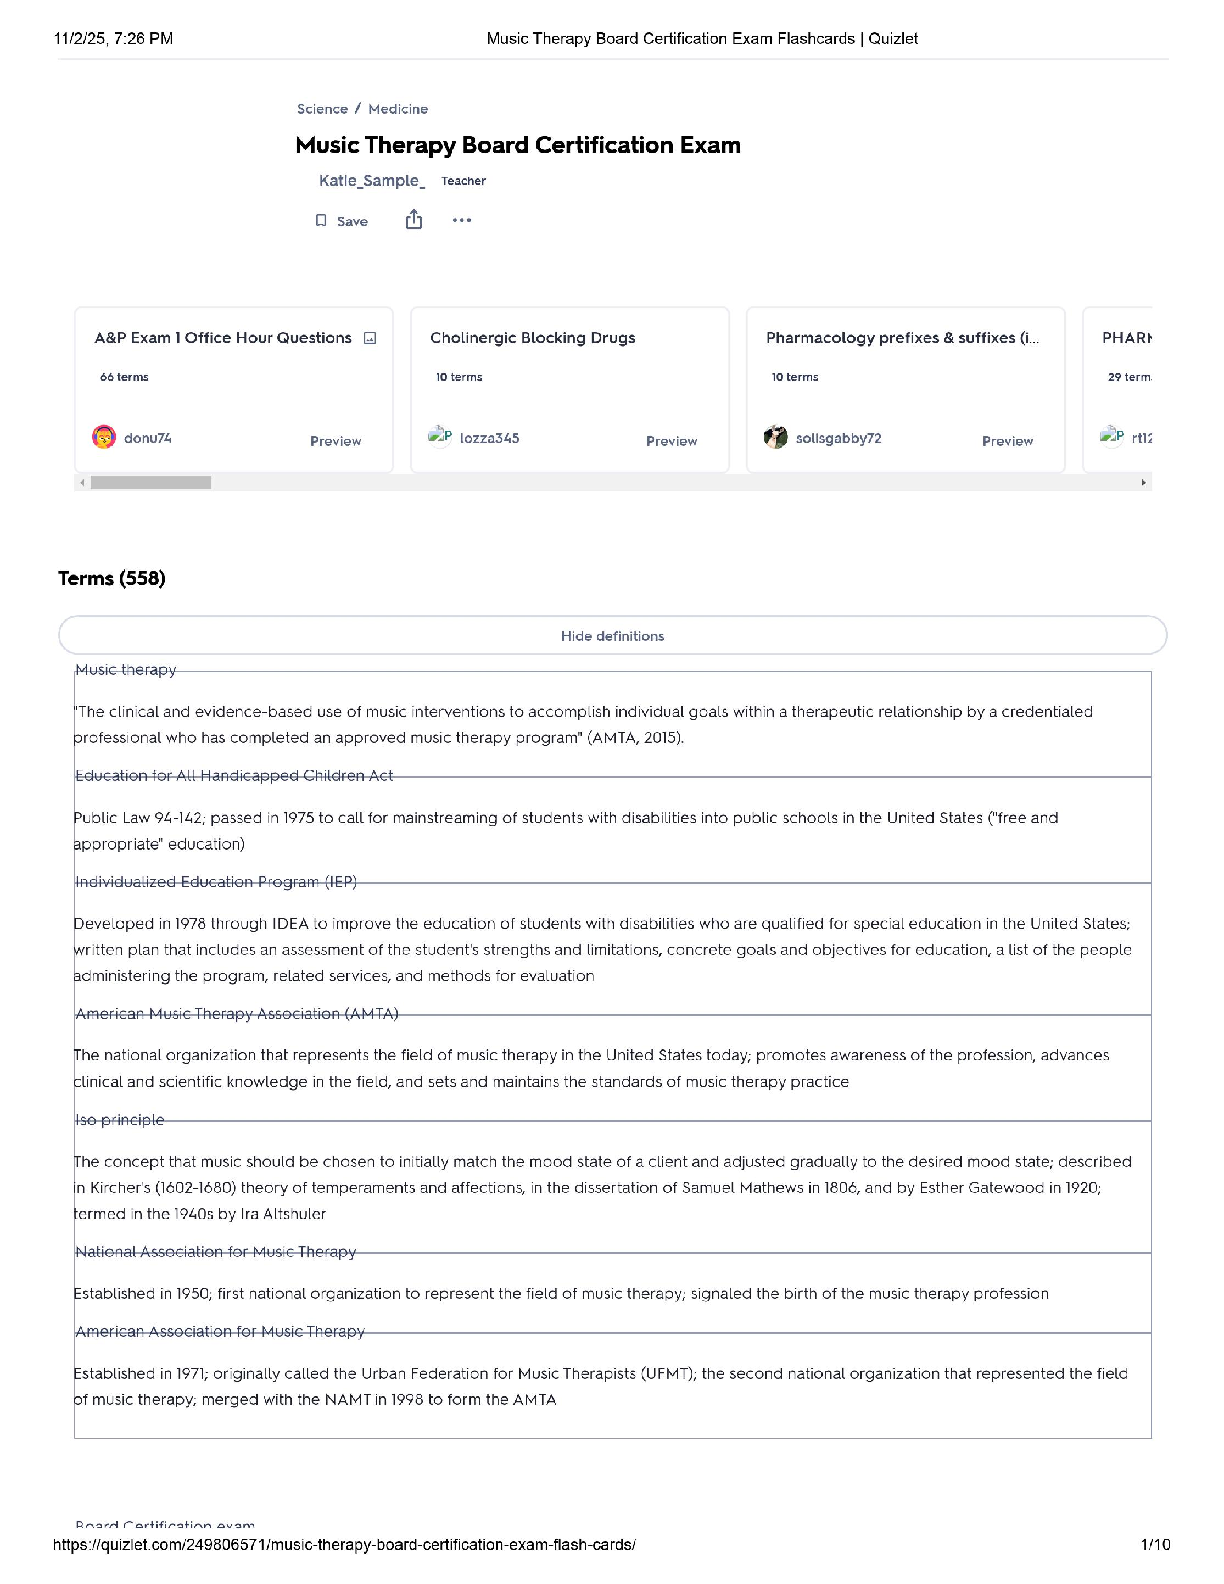Click the carousel's left scroll arrow
Image resolution: width=1224 pixels, height=1584 pixels.
pos(82,482)
